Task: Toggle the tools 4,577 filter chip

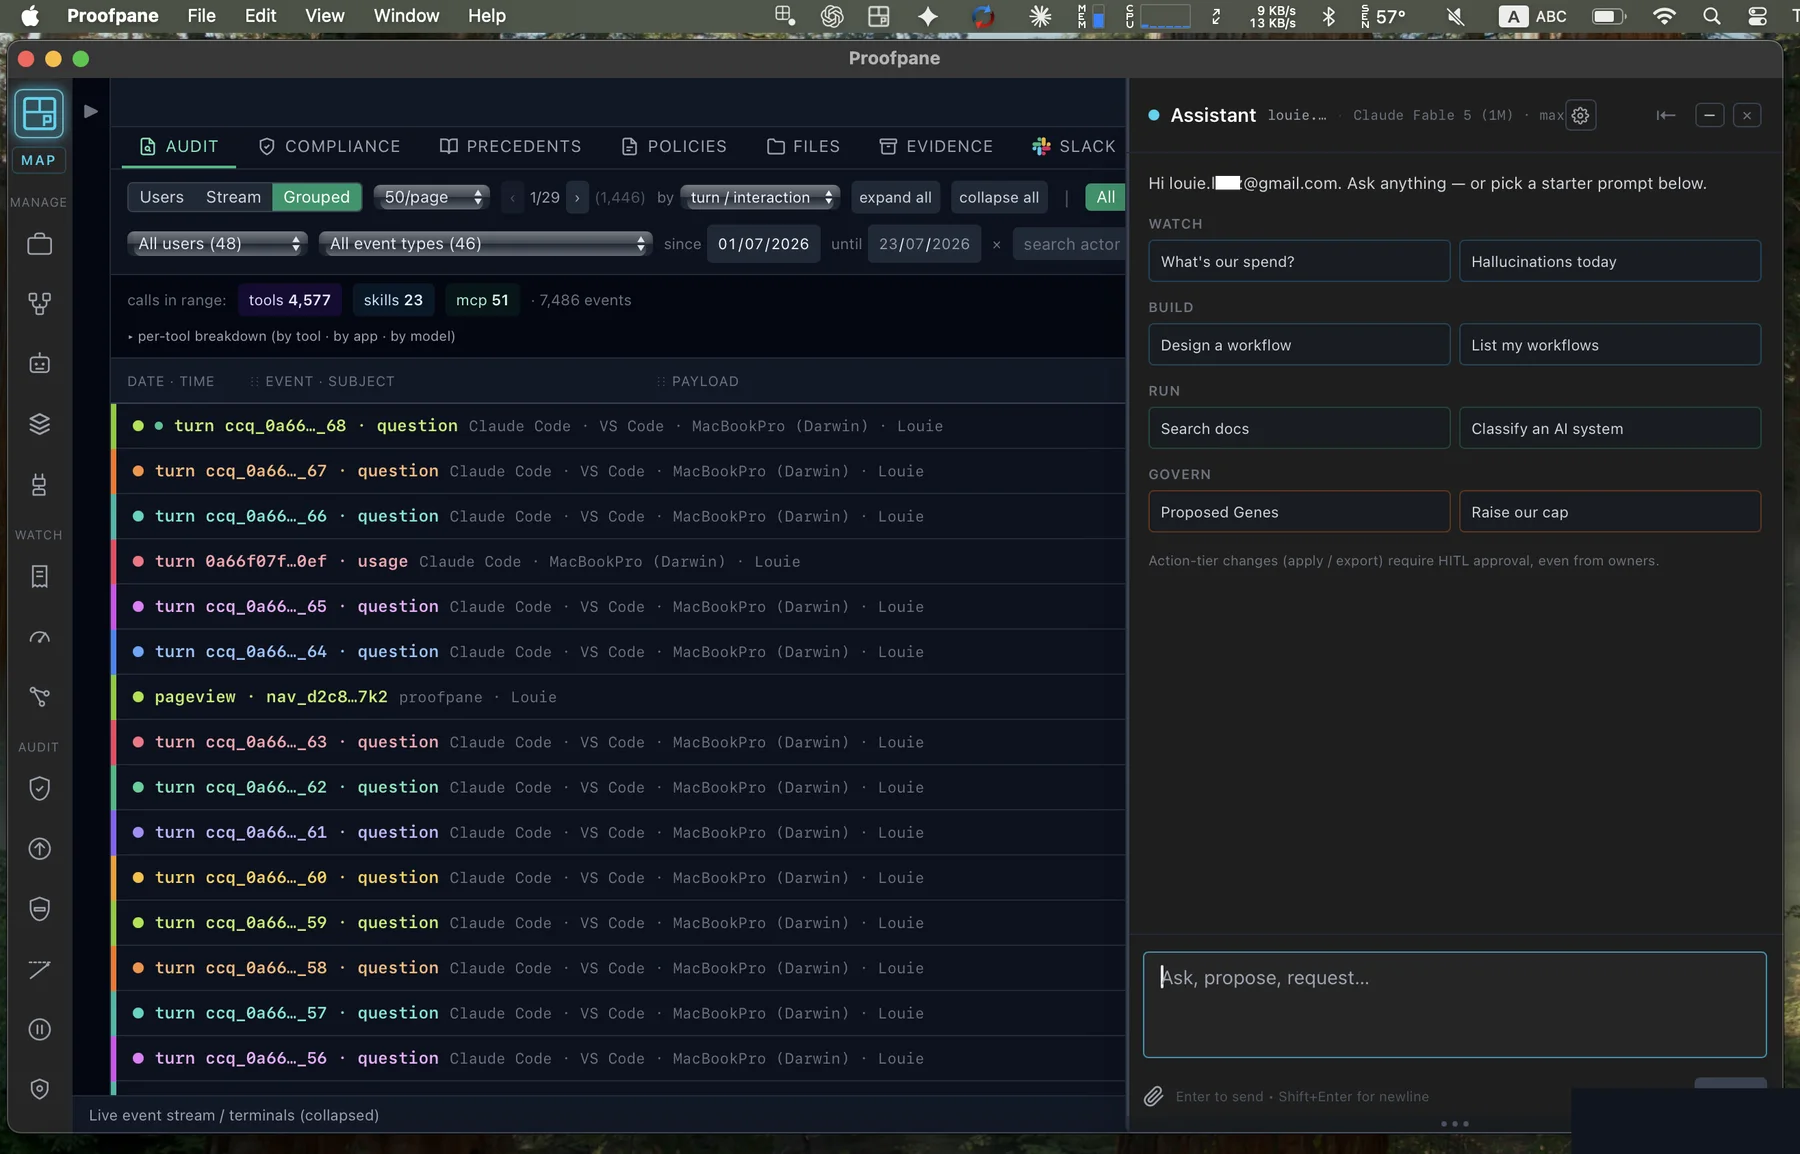Action: (x=289, y=300)
